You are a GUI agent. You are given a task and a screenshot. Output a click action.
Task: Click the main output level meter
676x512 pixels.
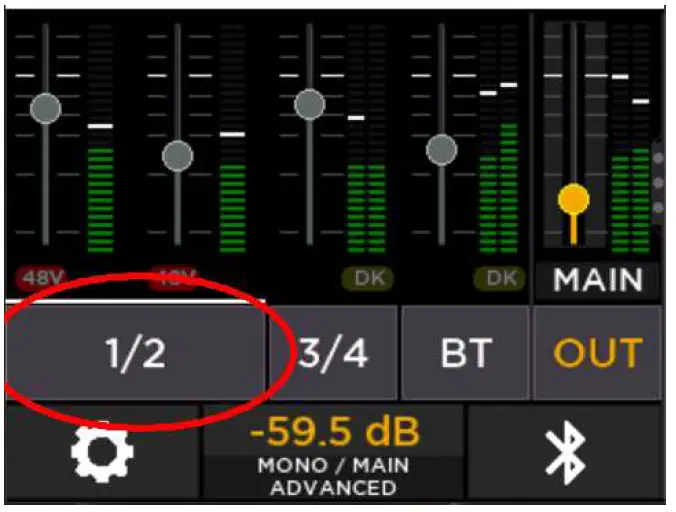pyautogui.click(x=630, y=138)
